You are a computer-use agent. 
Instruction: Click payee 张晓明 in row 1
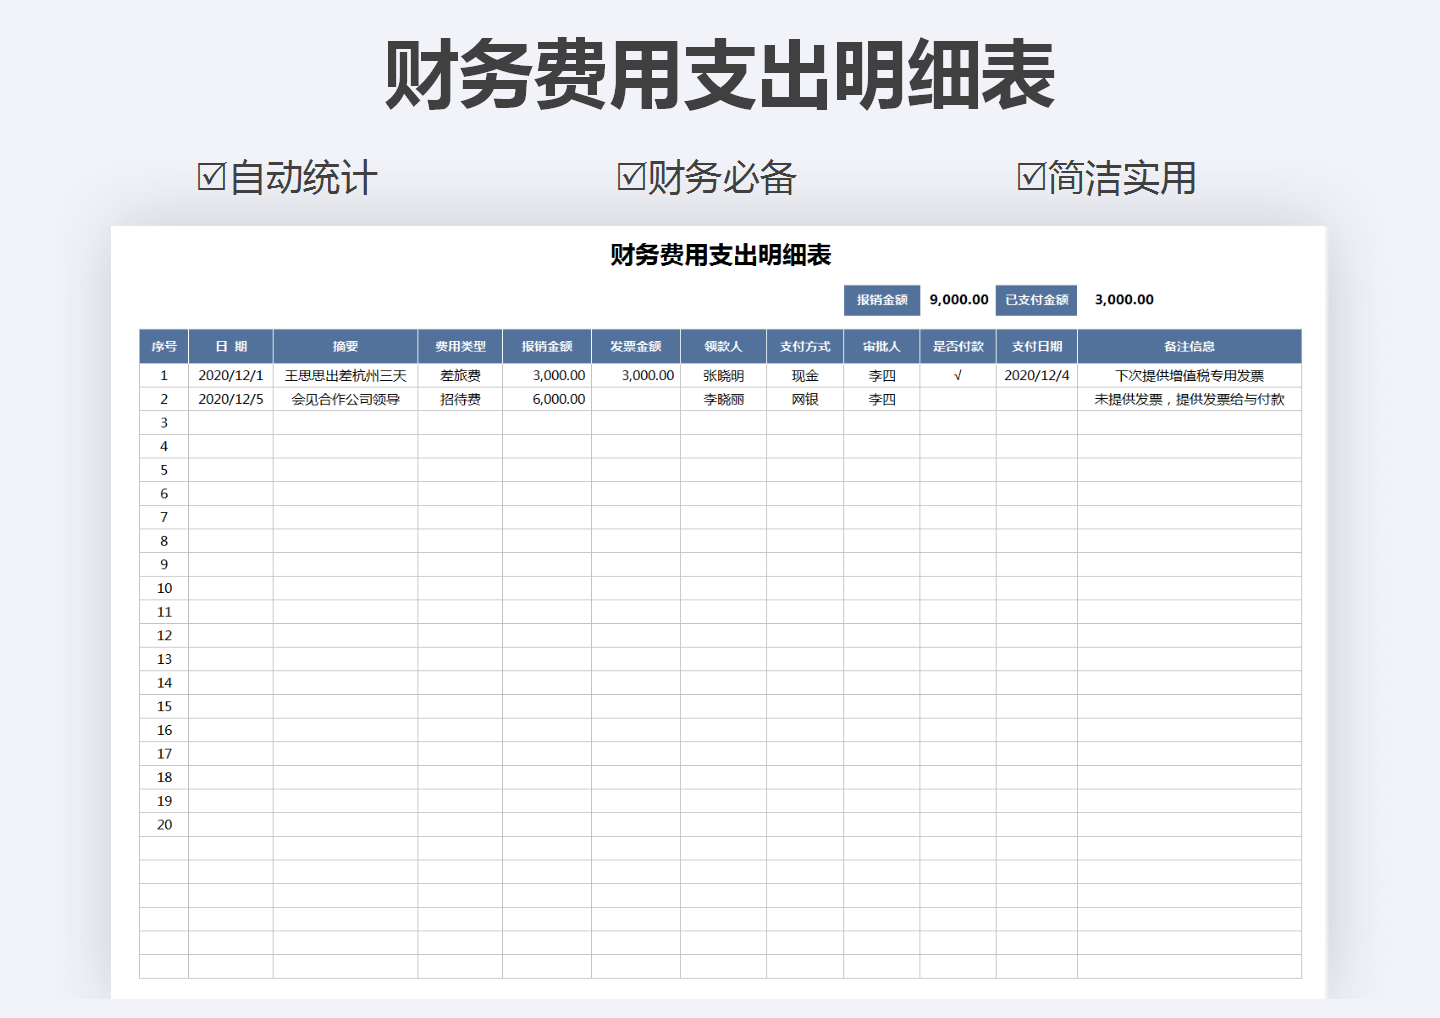[x=724, y=375]
